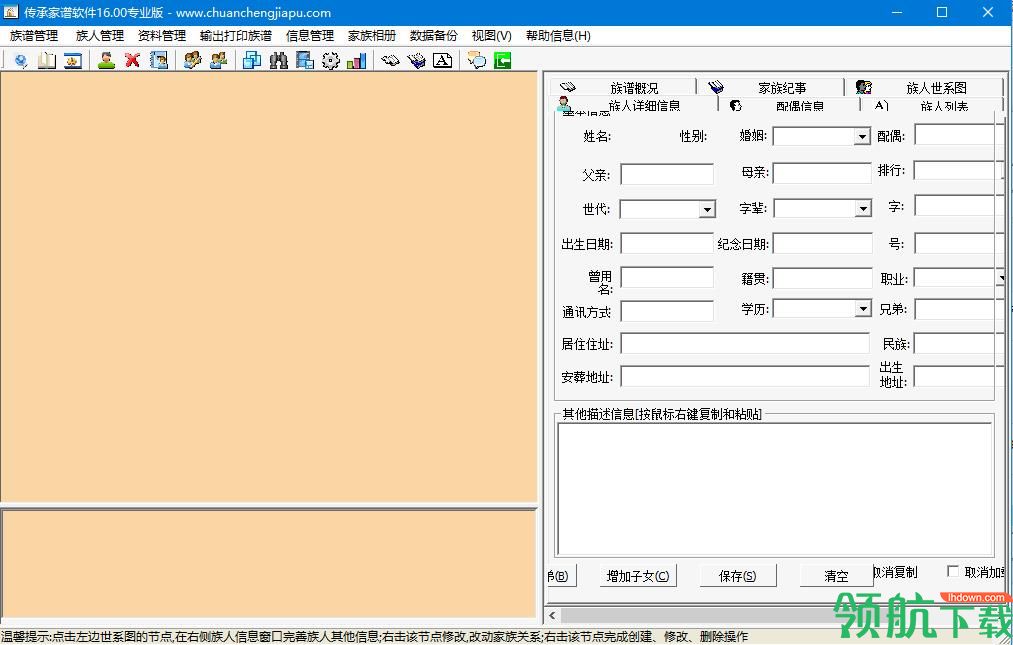Click the red X delete toolbar icon

(x=132, y=61)
